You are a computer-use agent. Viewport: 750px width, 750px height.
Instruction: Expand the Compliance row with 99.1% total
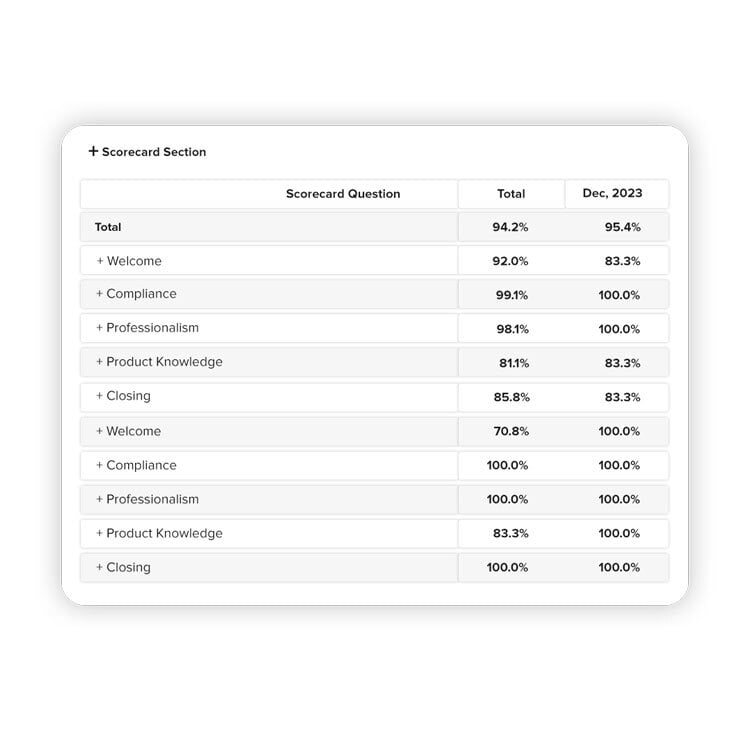click(x=100, y=294)
